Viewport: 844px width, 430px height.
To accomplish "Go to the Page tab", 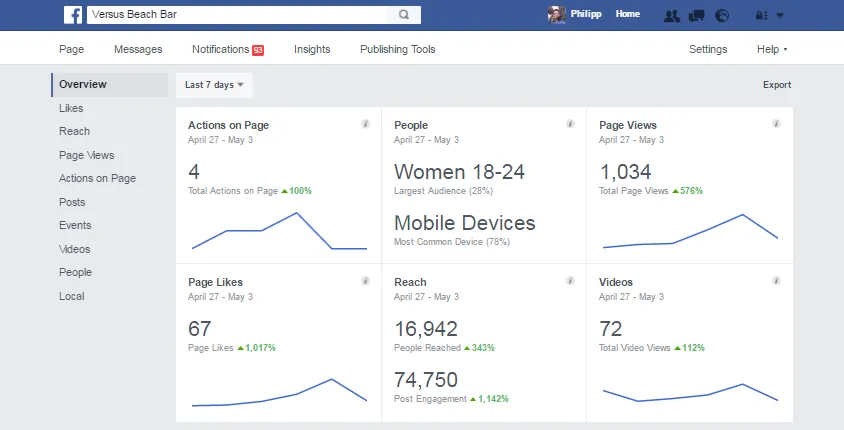I will tap(72, 49).
